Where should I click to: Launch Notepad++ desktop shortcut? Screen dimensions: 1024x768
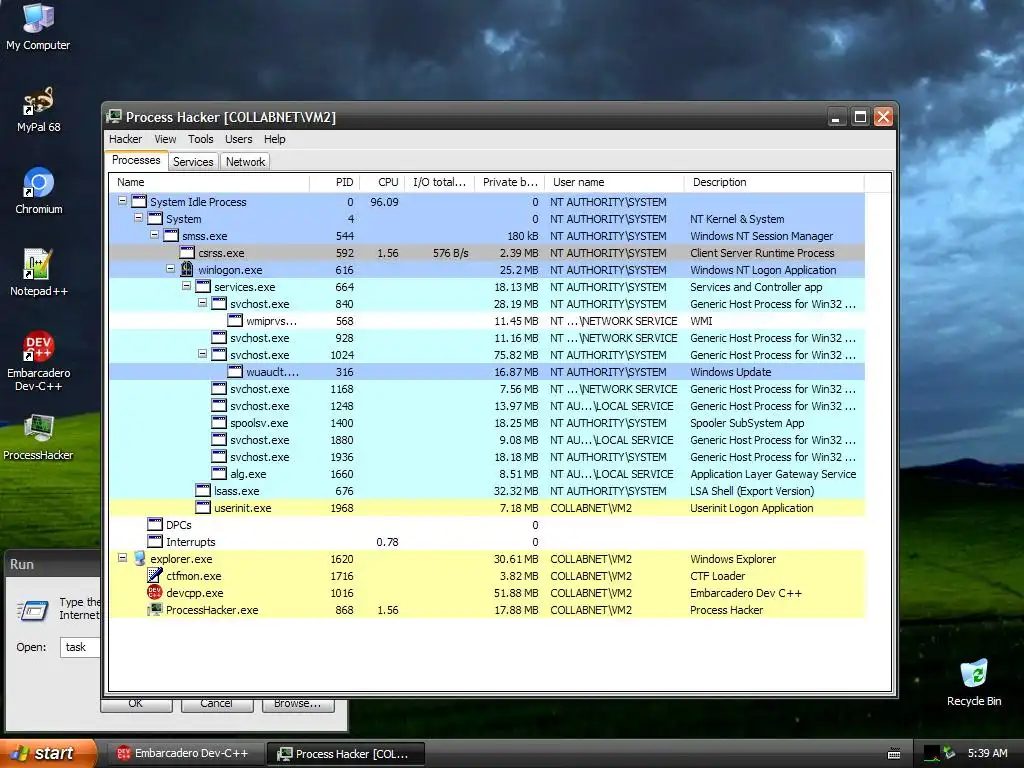coord(39,273)
